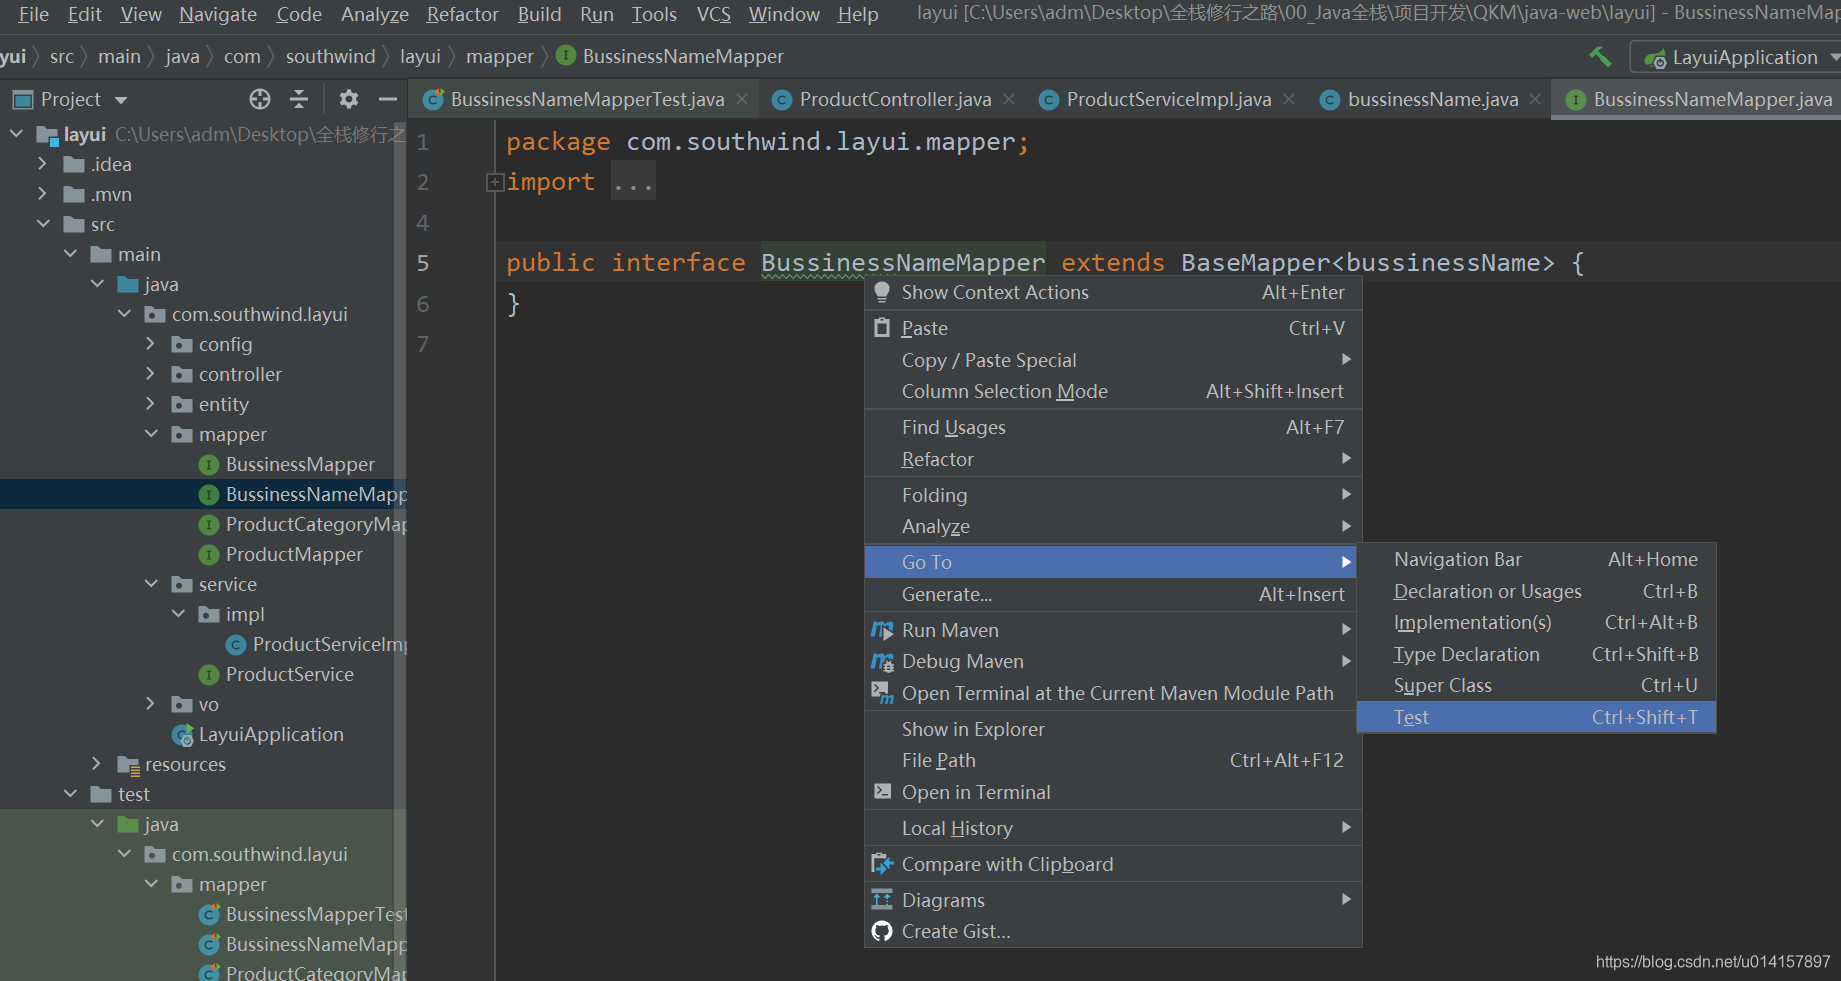Open the Navigate menu
The height and width of the screenshot is (981, 1841).
coord(218,14)
